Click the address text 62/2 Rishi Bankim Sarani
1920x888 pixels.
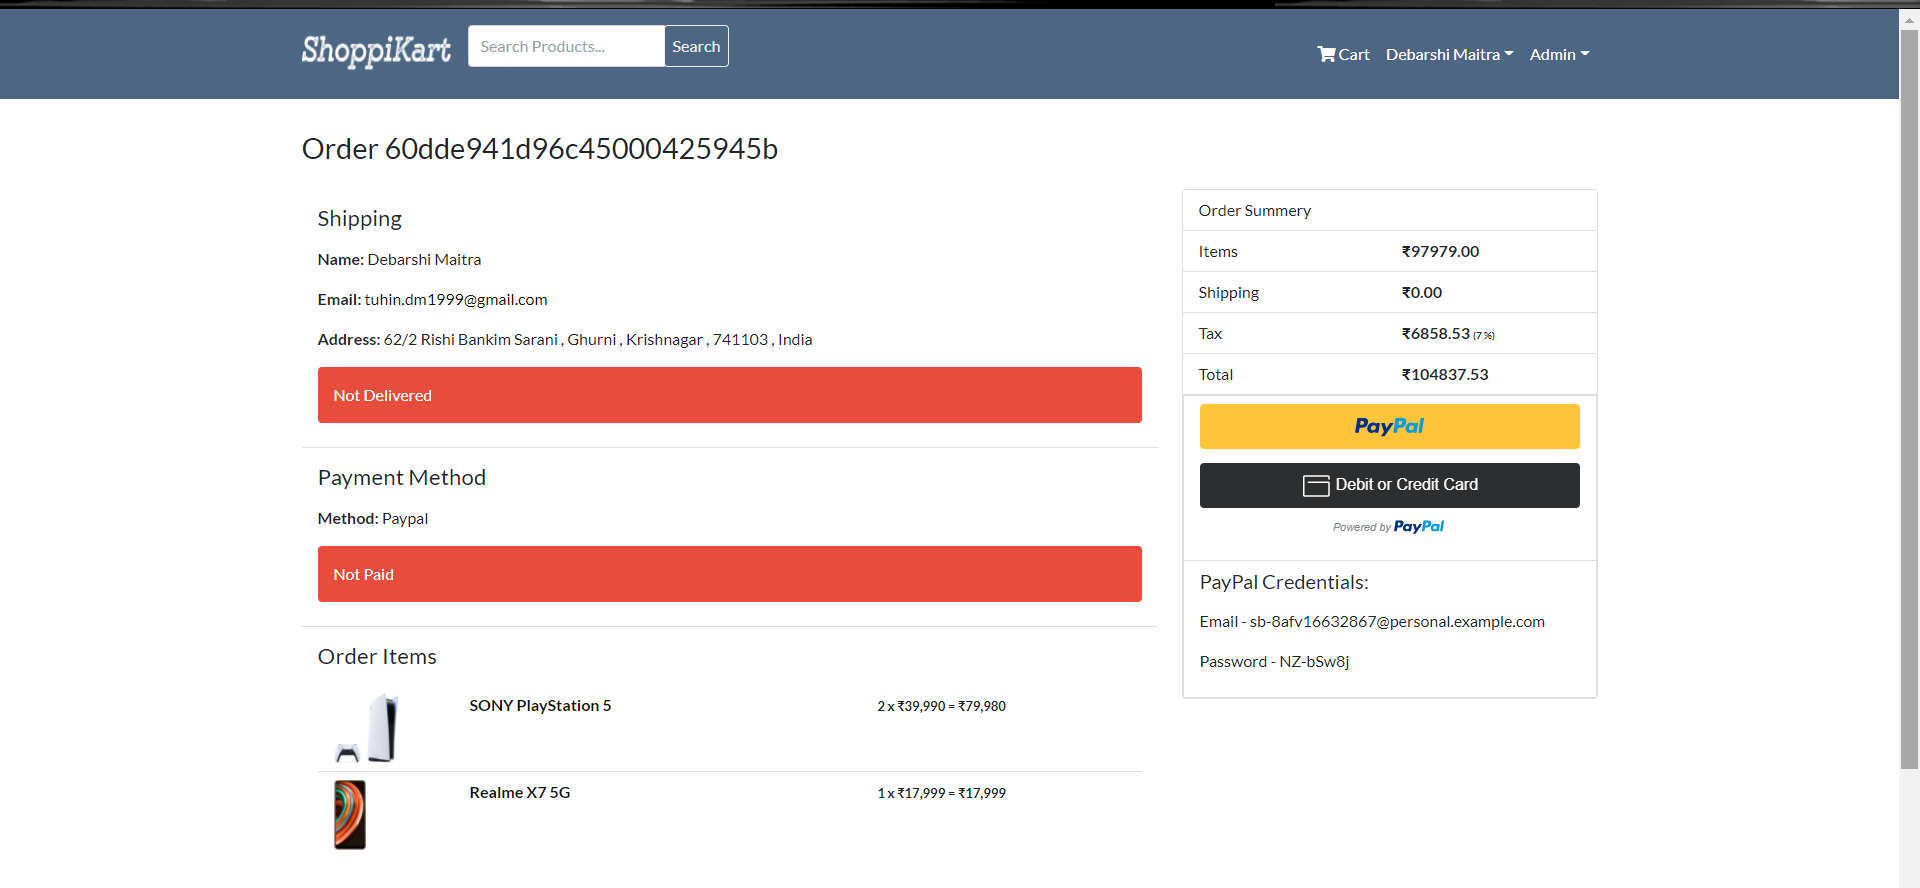[471, 339]
